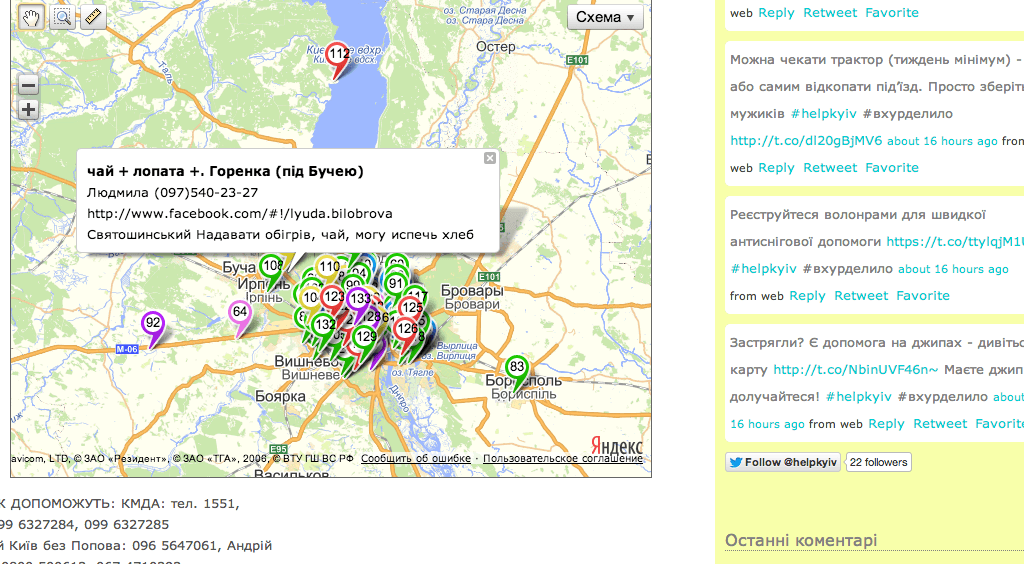Click red map marker number 112
The width and height of the screenshot is (1024, 564).
[x=339, y=55]
